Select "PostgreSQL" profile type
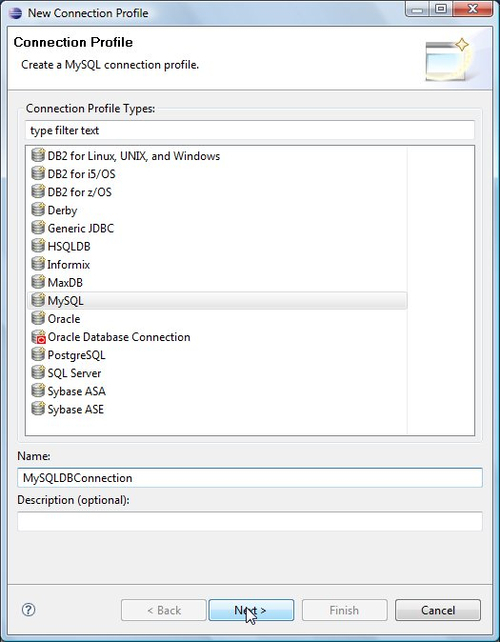 tap(76, 355)
